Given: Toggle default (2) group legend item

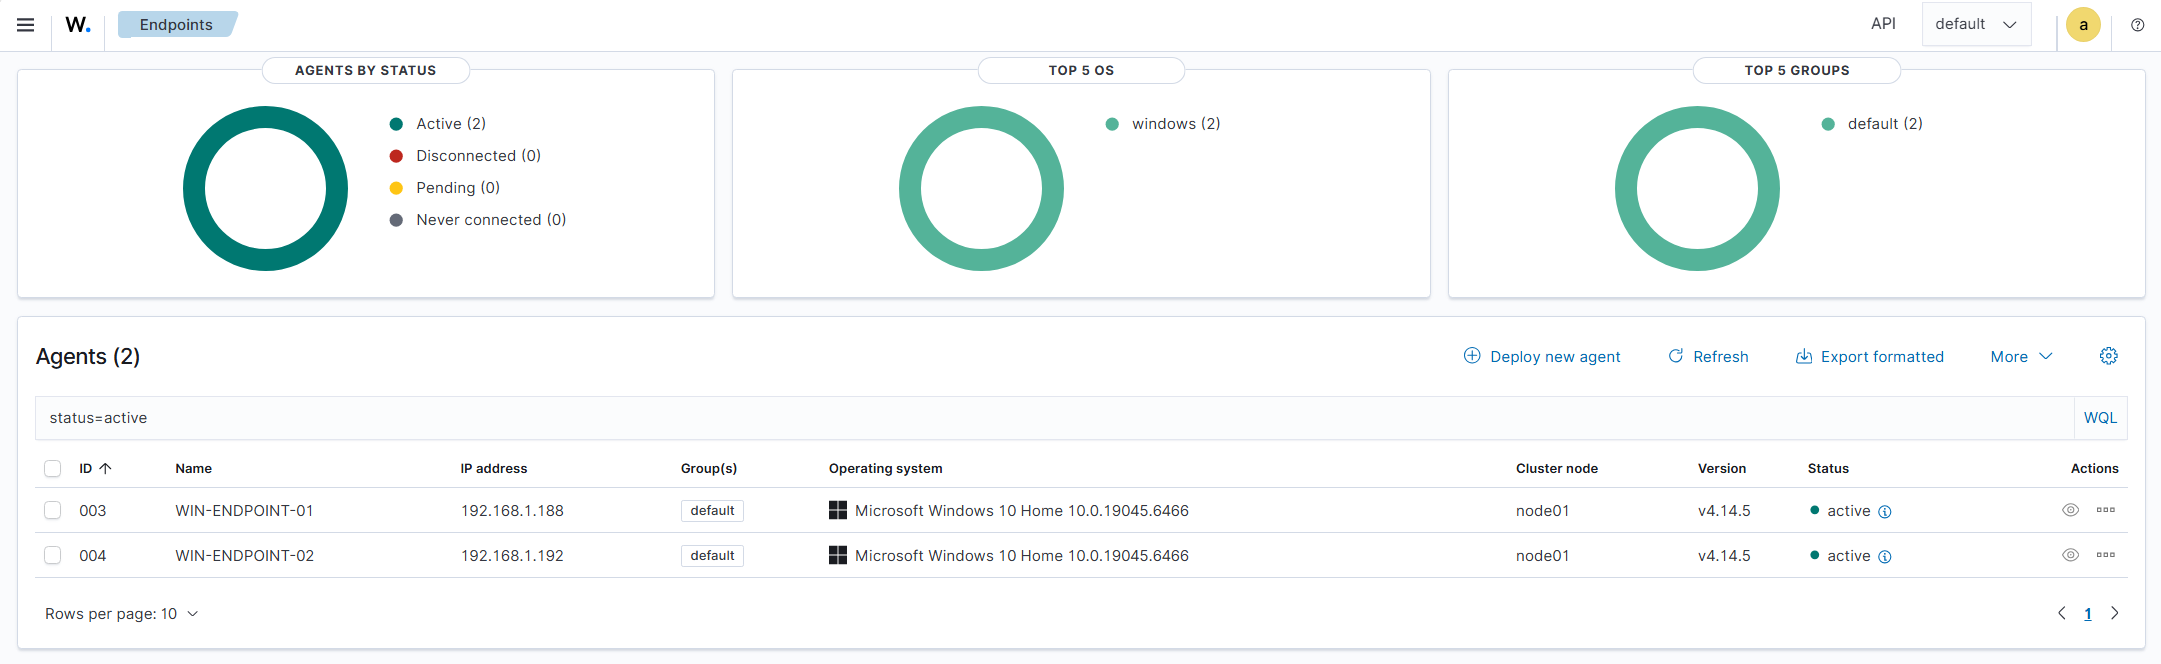Looking at the screenshot, I should pos(1872,124).
